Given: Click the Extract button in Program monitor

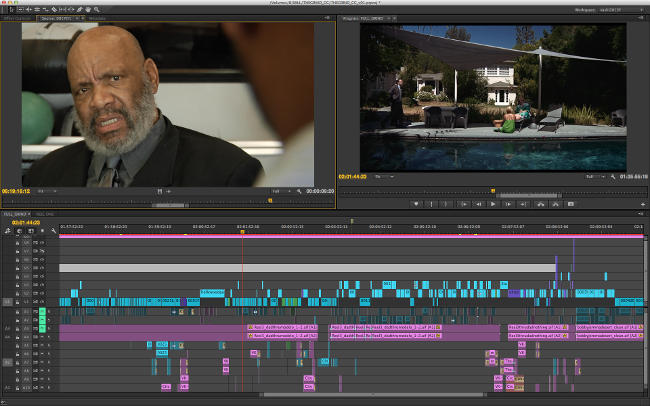Looking at the screenshot, I should (555, 204).
